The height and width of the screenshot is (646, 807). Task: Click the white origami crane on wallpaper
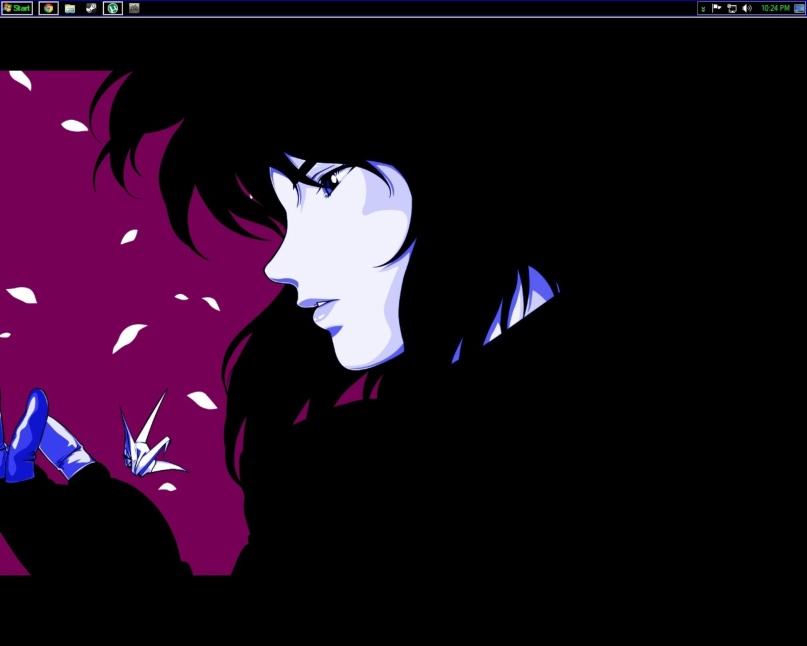click(150, 438)
